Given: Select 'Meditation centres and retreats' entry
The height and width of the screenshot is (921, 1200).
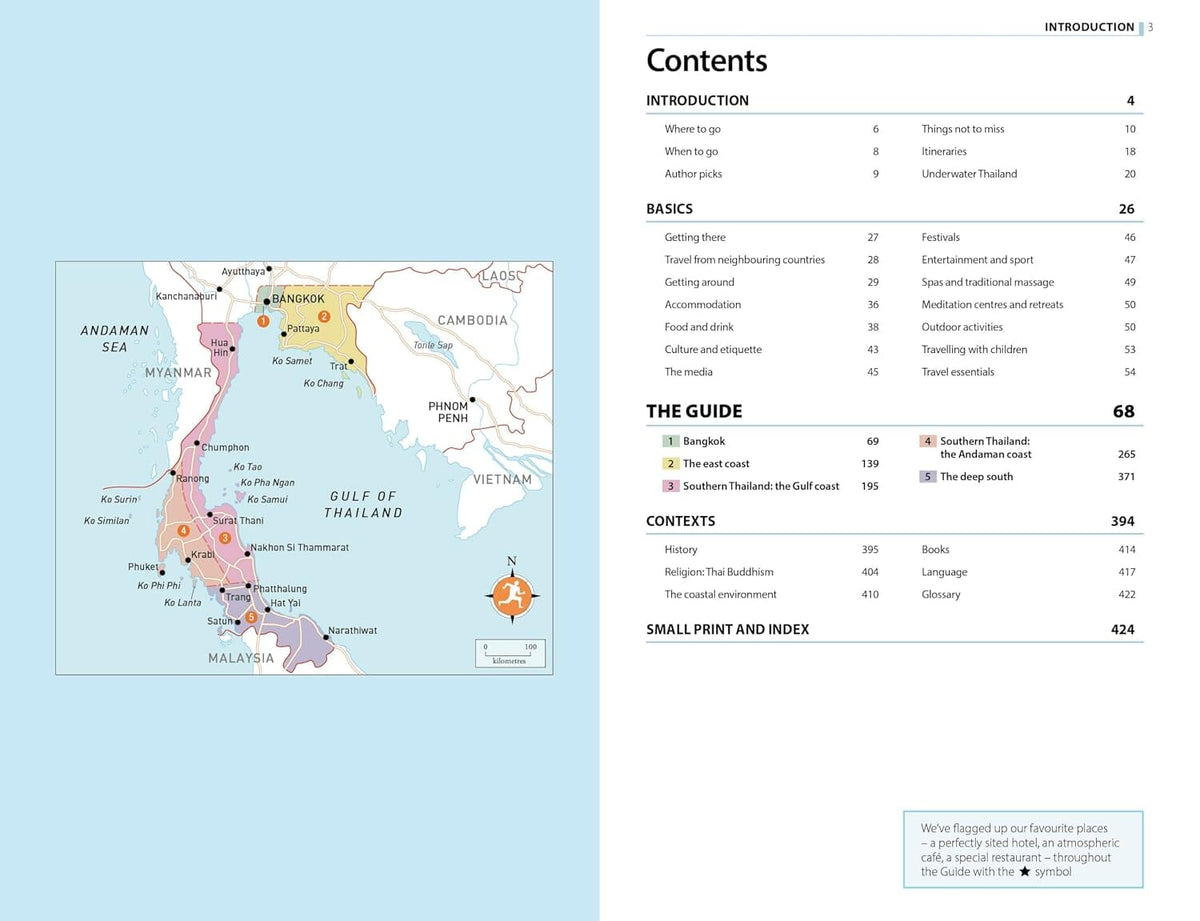Looking at the screenshot, I should (993, 305).
